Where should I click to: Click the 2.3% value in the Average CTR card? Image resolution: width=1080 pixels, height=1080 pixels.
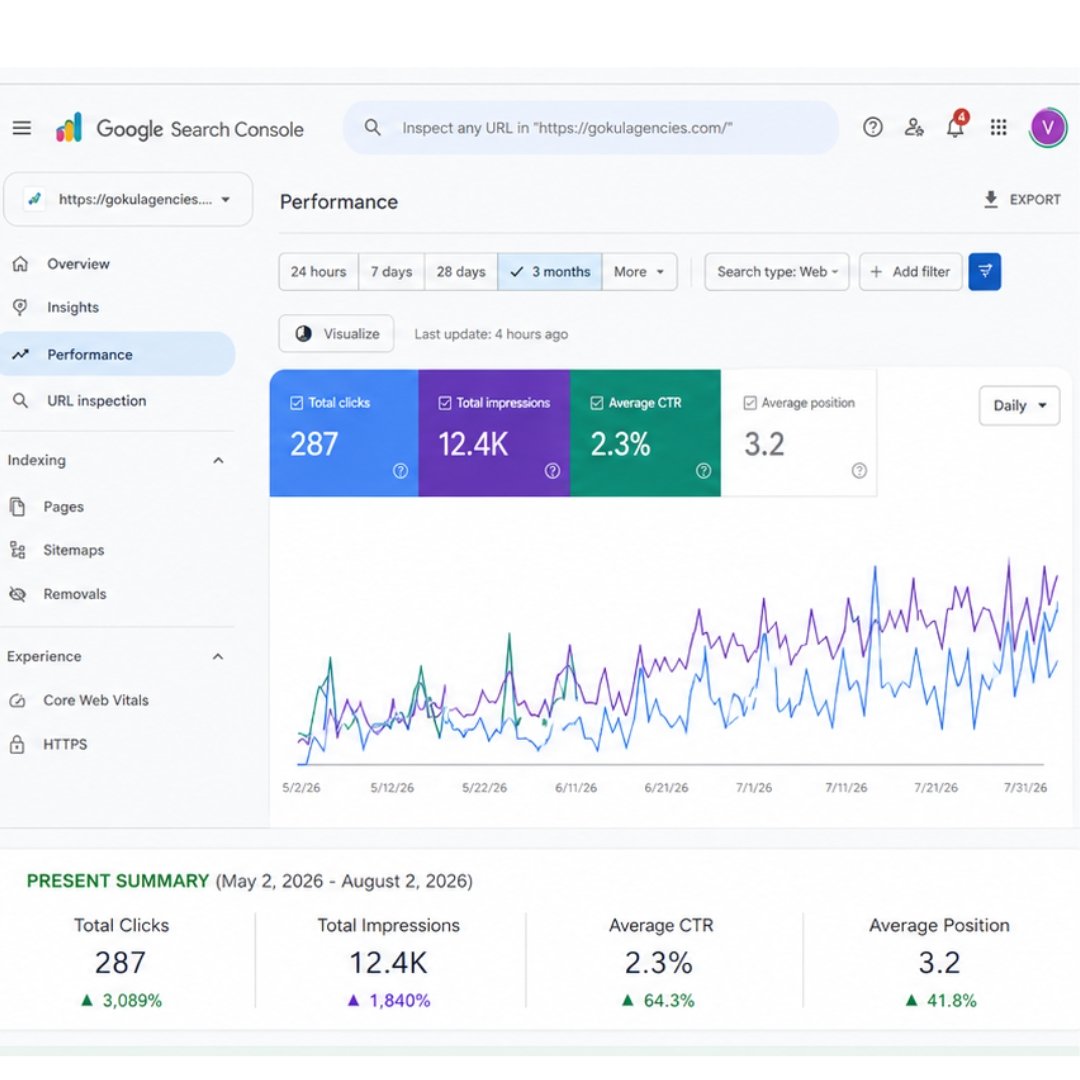[x=620, y=444]
